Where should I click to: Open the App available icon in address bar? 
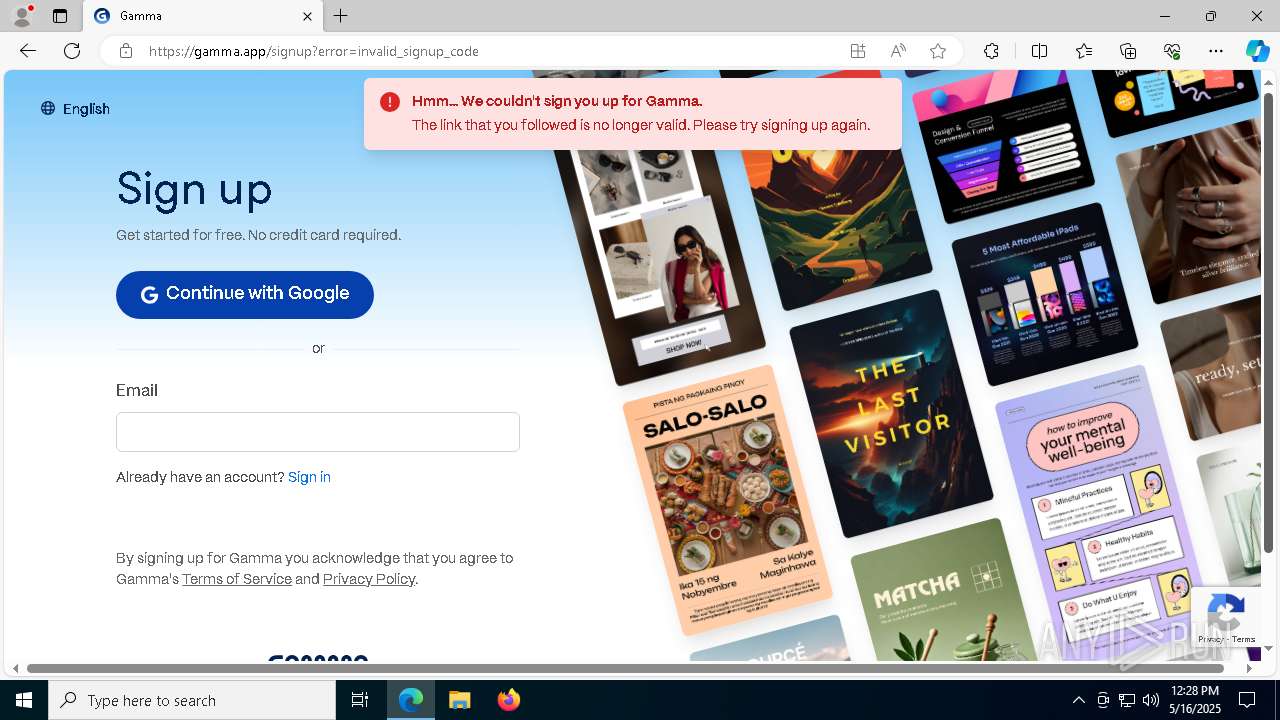click(x=858, y=51)
